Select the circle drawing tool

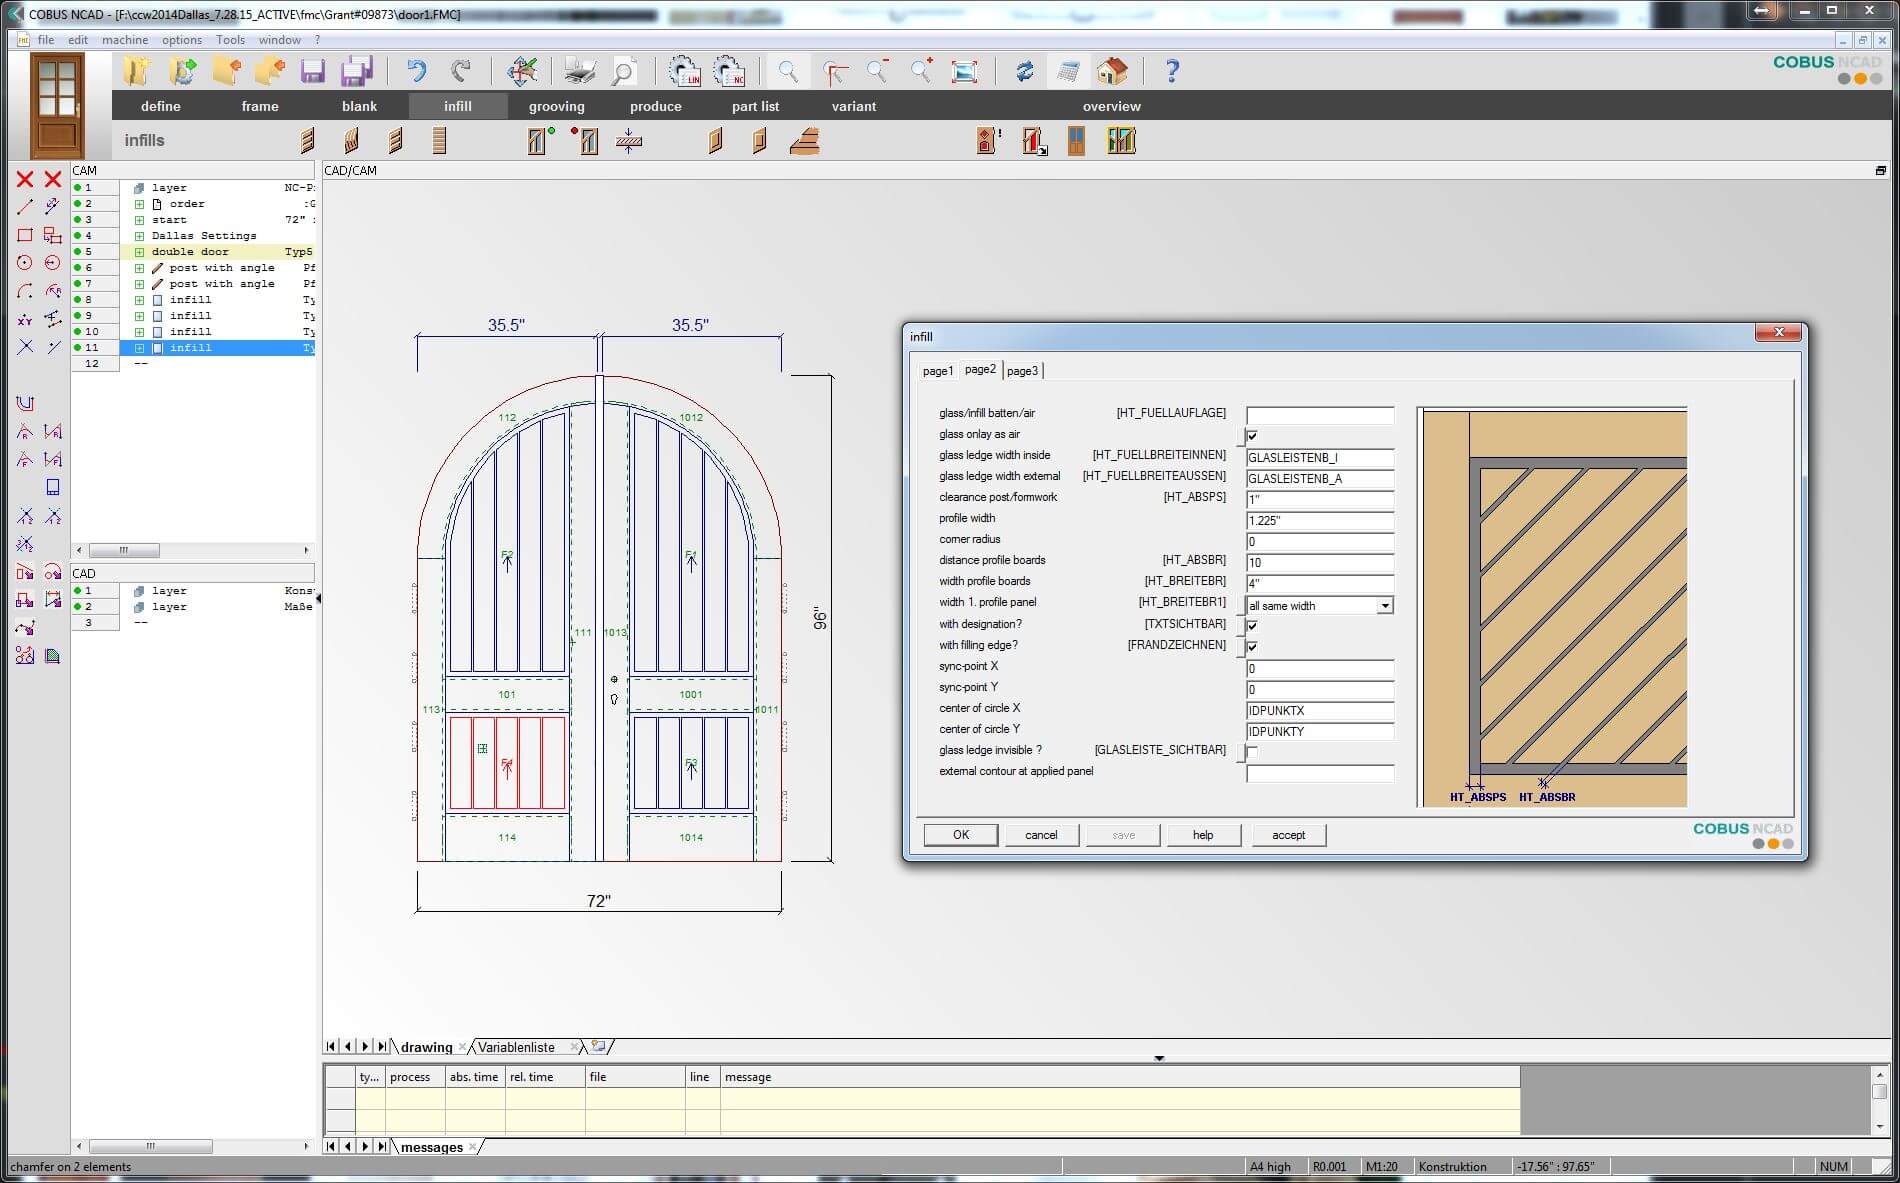25,262
